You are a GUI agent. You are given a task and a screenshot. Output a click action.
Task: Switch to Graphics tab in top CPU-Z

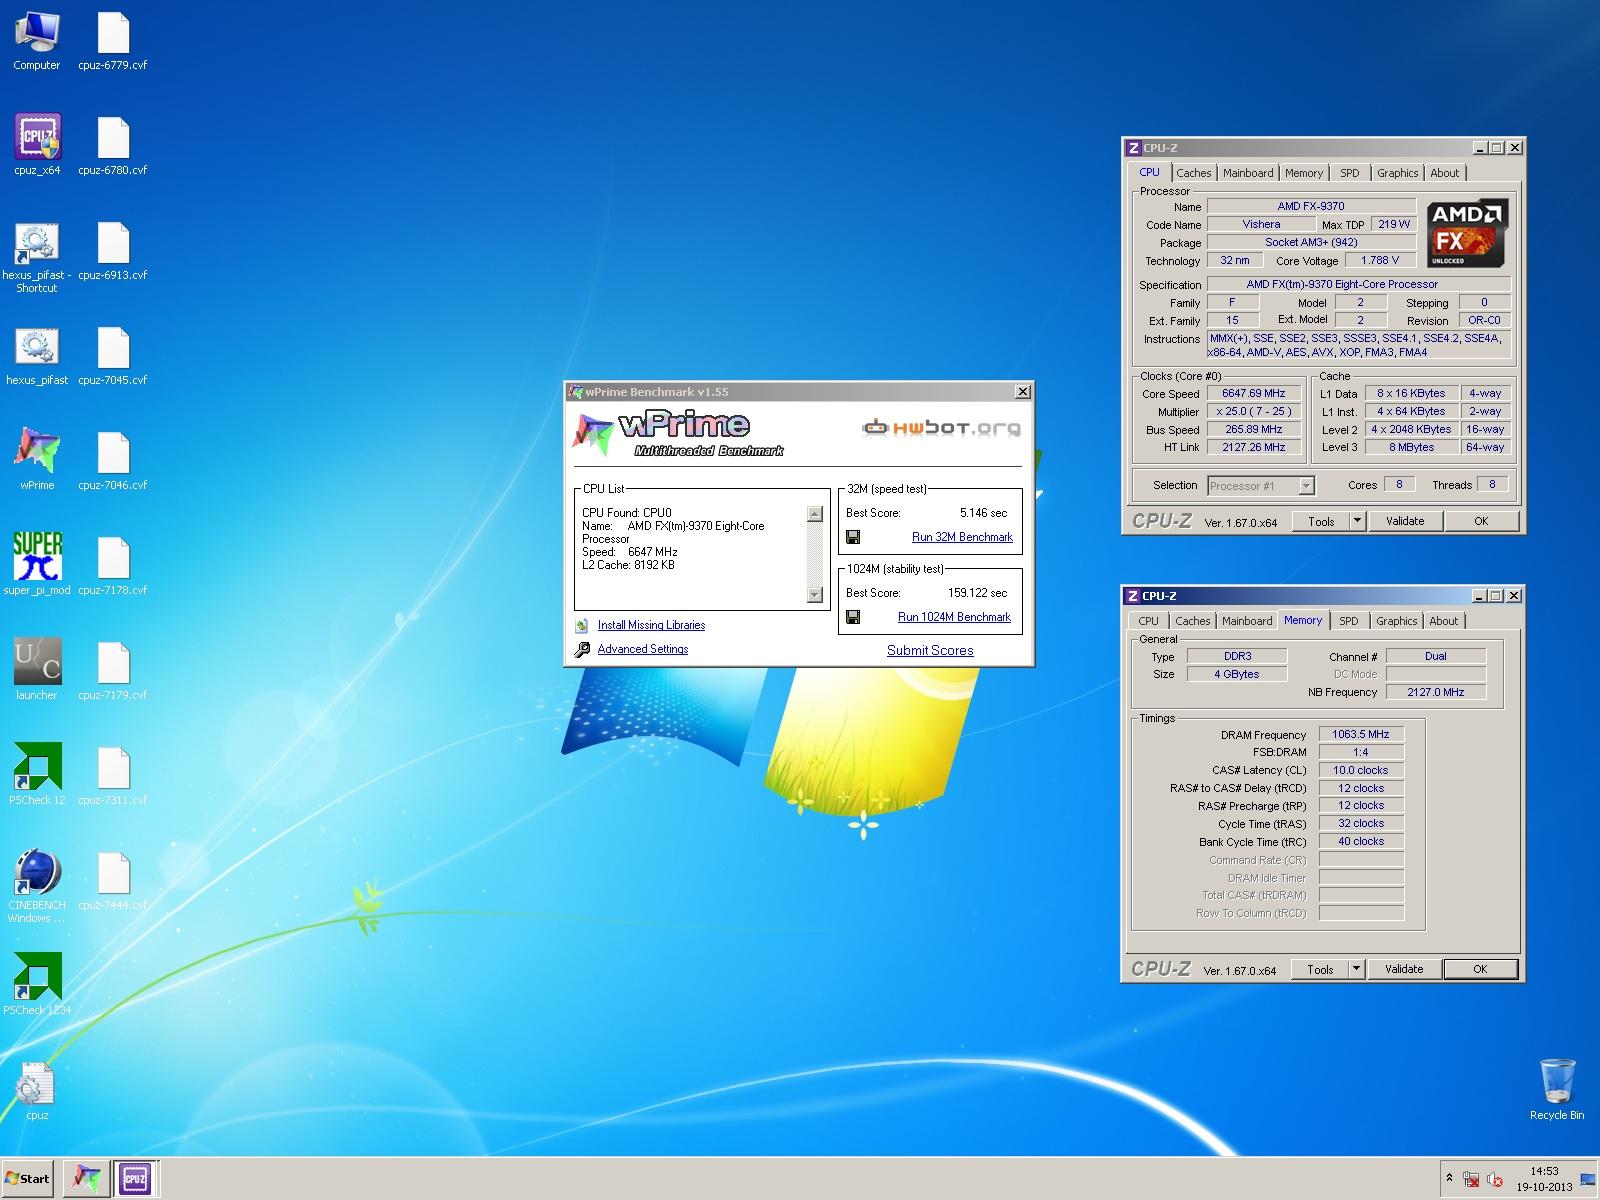click(1397, 173)
